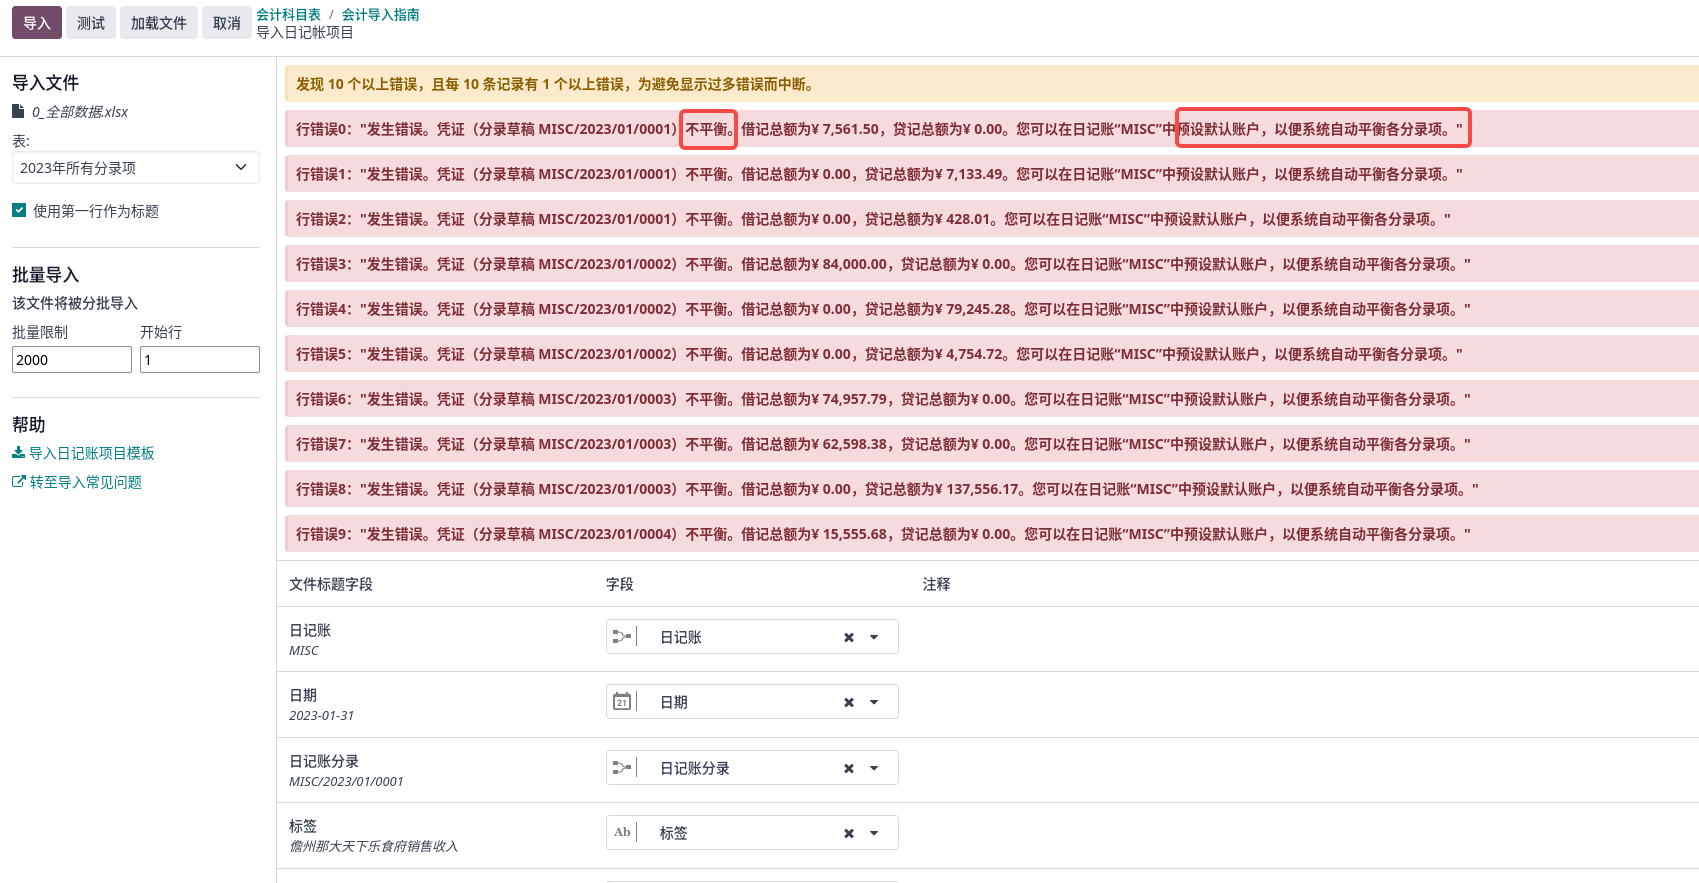Open the 日期 field selector box
Image resolution: width=1699 pixels, height=883 pixels.
click(752, 702)
